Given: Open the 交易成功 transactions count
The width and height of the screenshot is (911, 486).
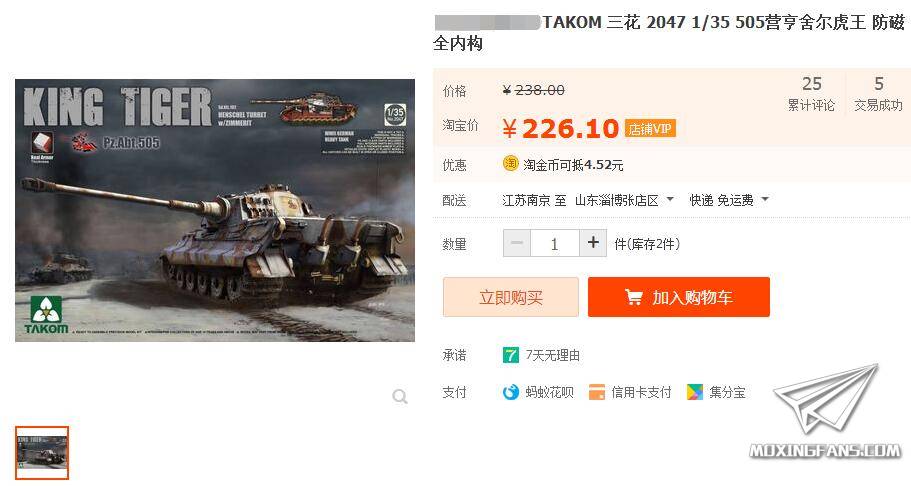Looking at the screenshot, I should click(x=878, y=94).
